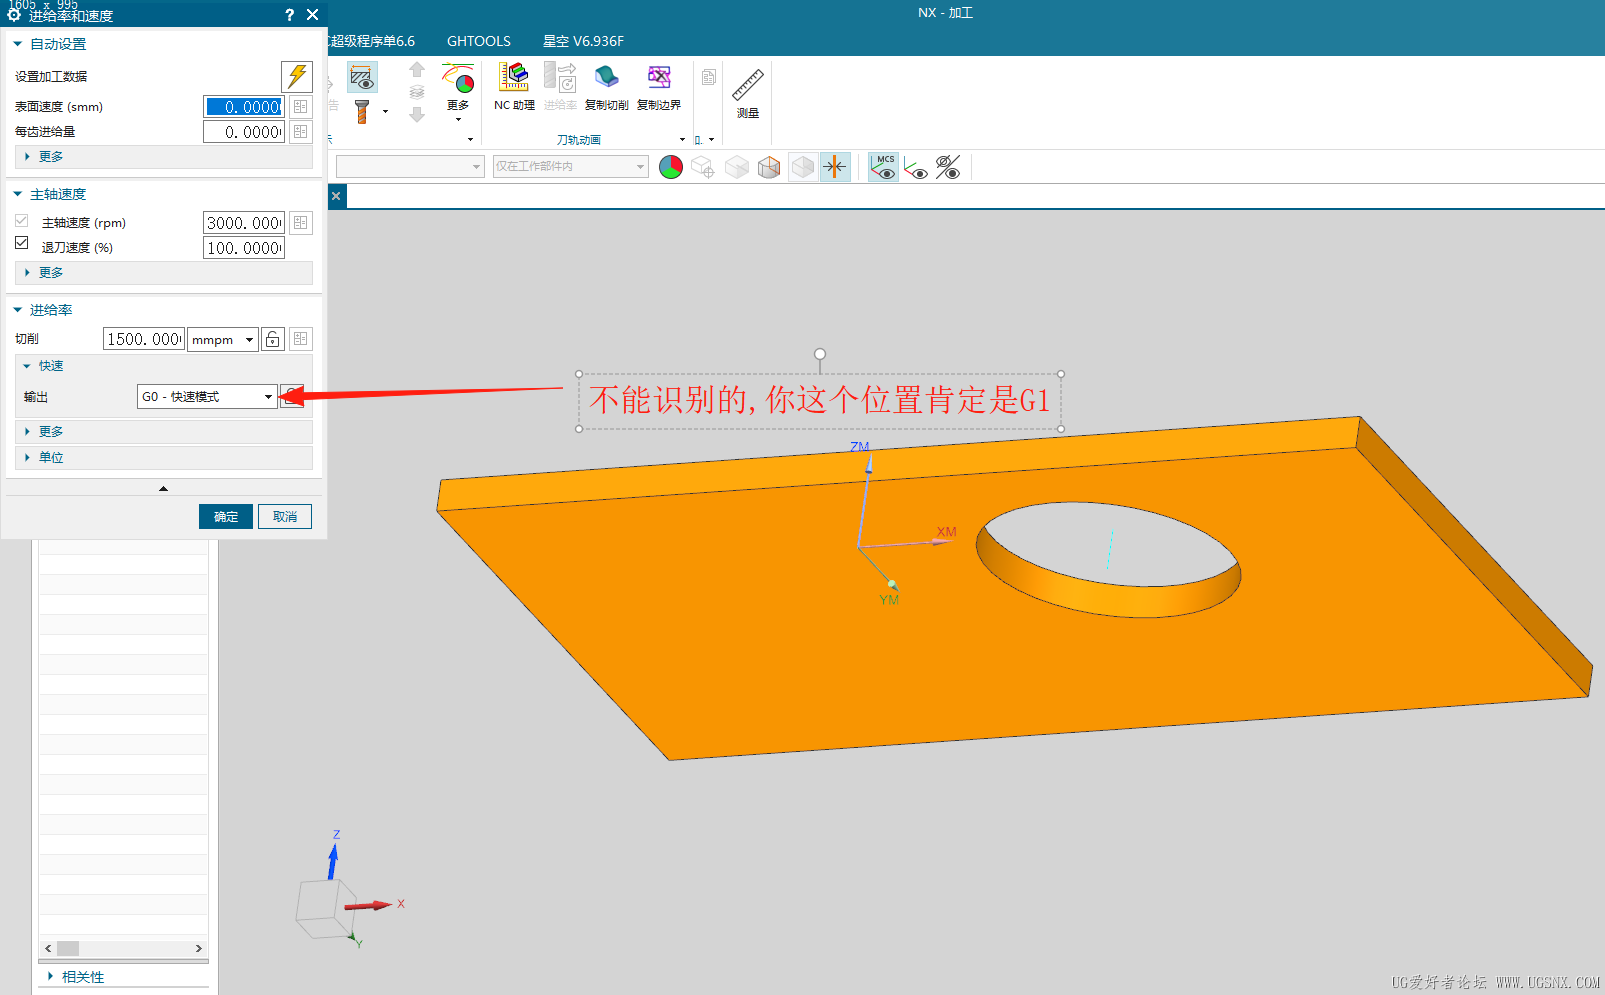Collapse the 快速 subsection
Image resolution: width=1605 pixels, height=995 pixels.
(x=27, y=366)
